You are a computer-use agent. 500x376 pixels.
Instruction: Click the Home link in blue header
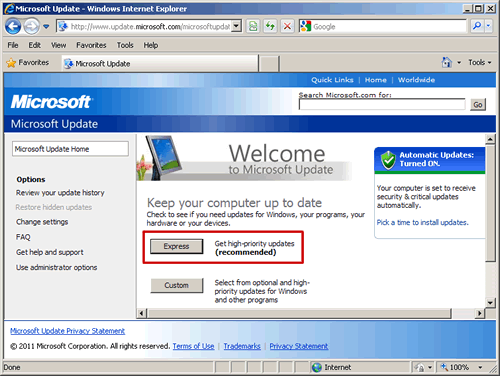click(x=376, y=80)
